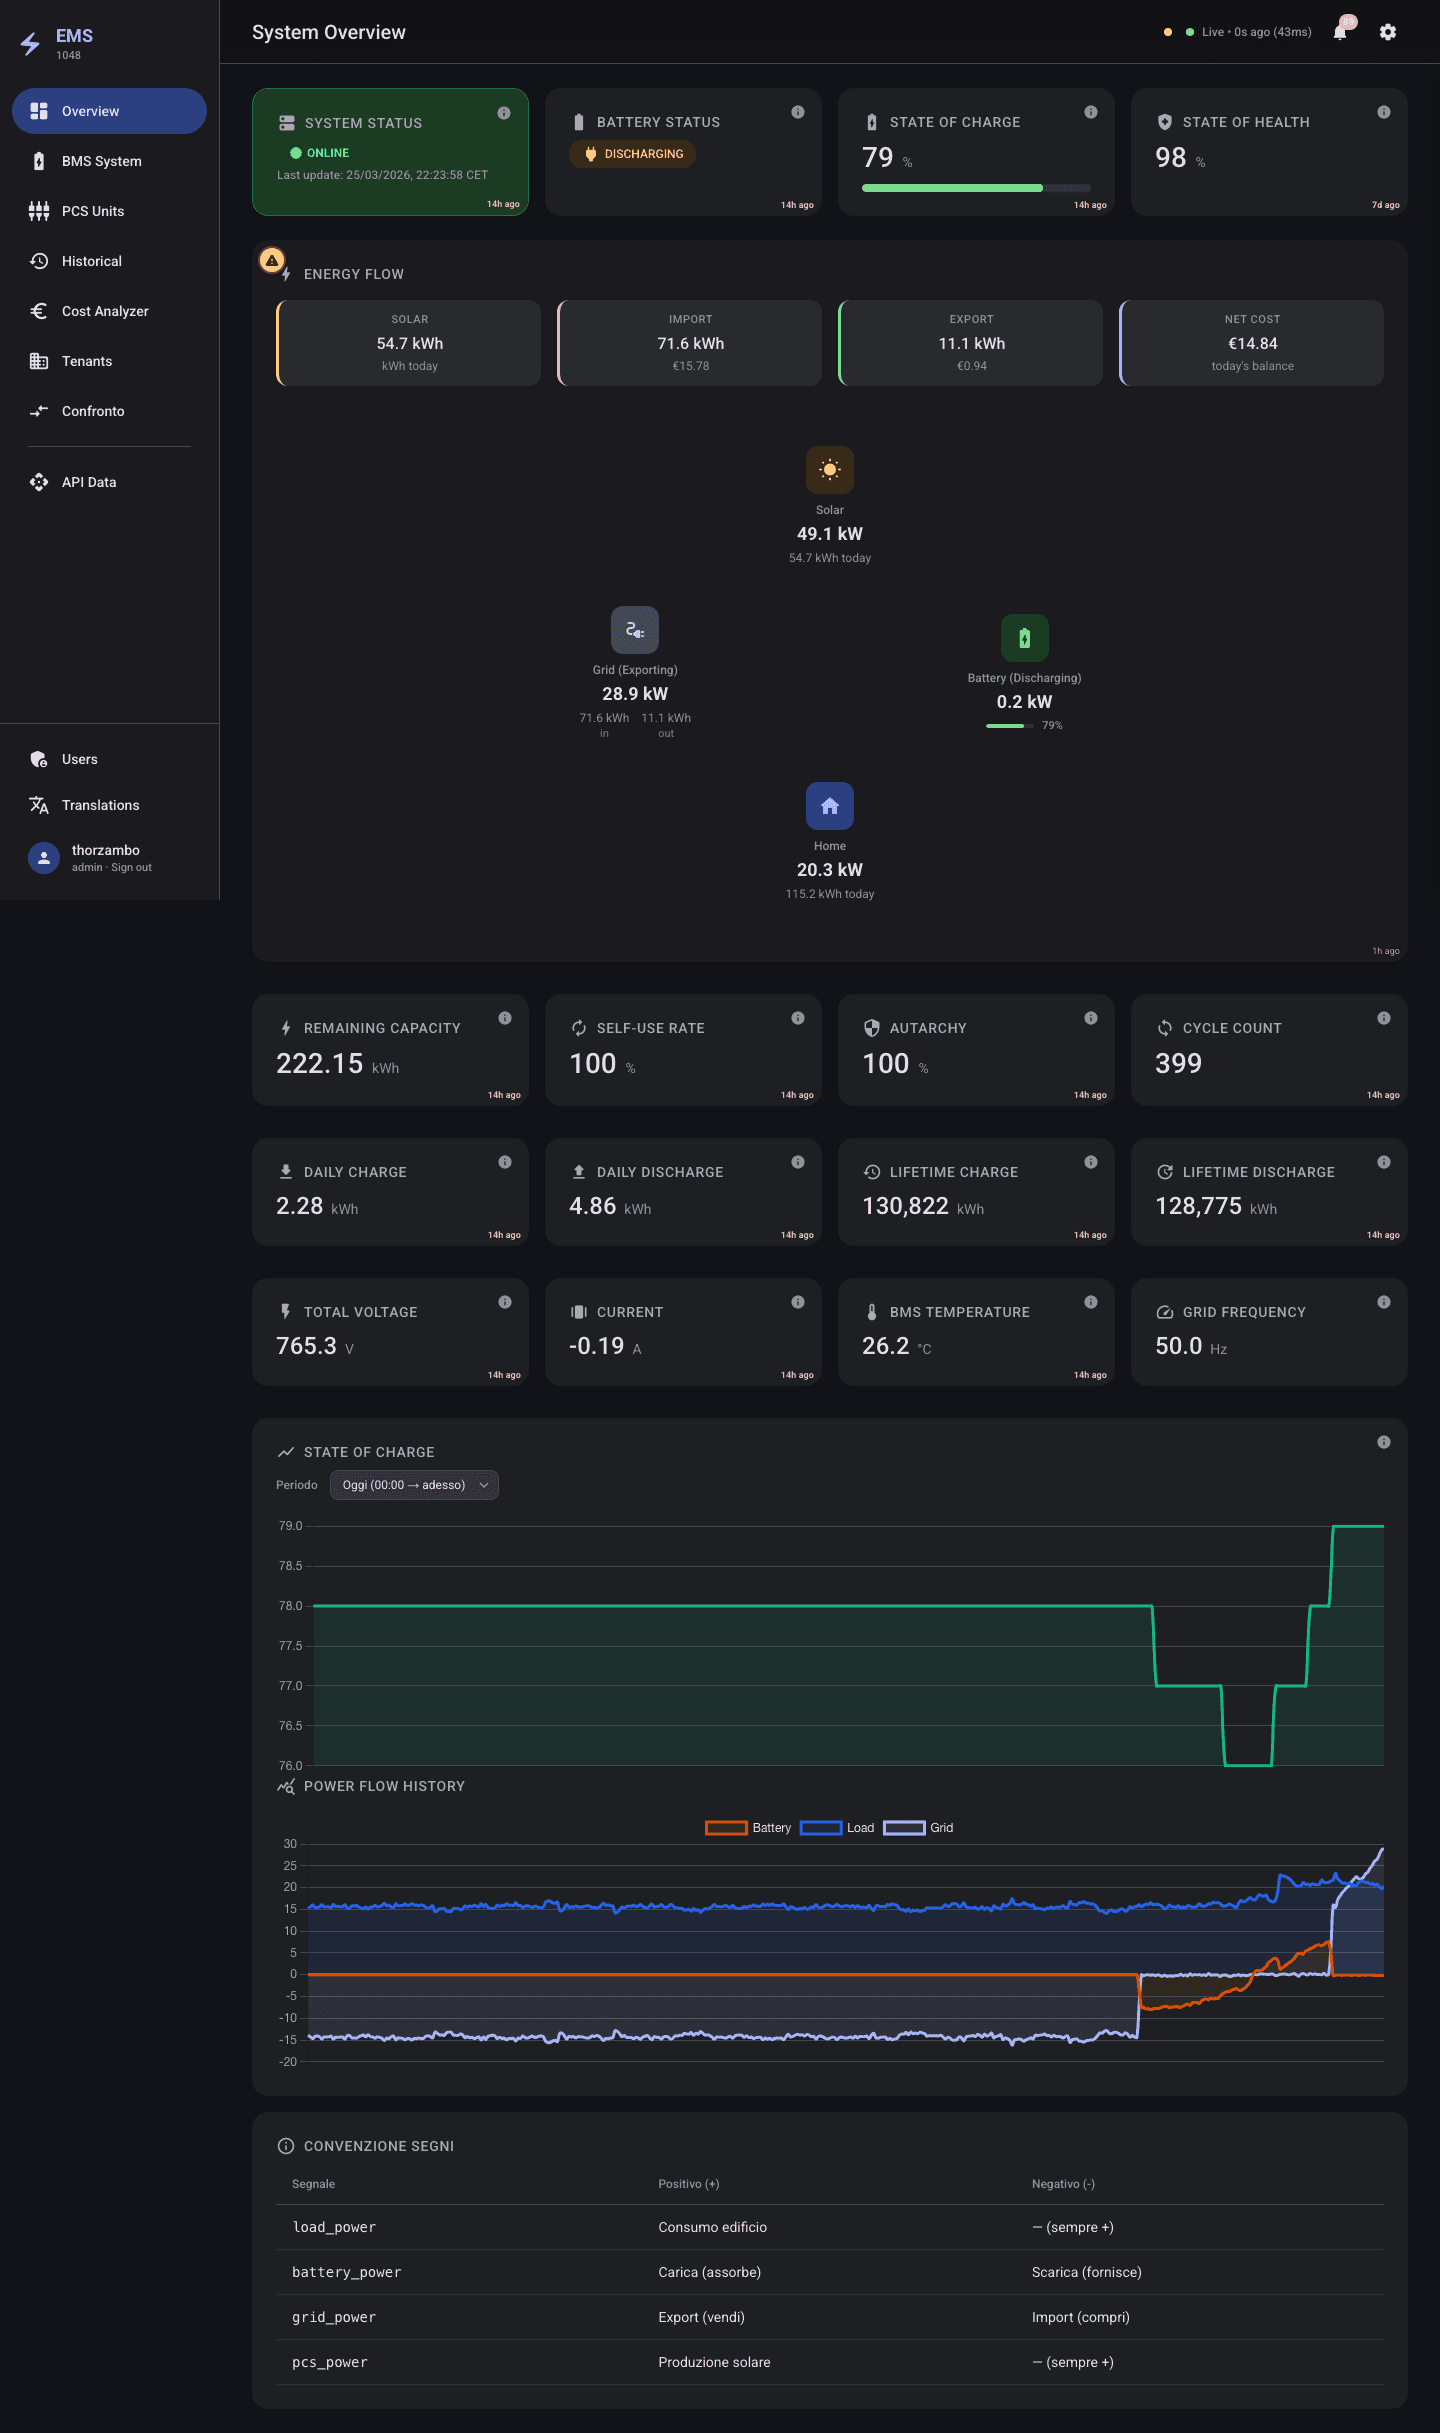The width and height of the screenshot is (1440, 2433).
Task: Click the Battery discharging icon in energy flow
Action: click(x=1025, y=638)
